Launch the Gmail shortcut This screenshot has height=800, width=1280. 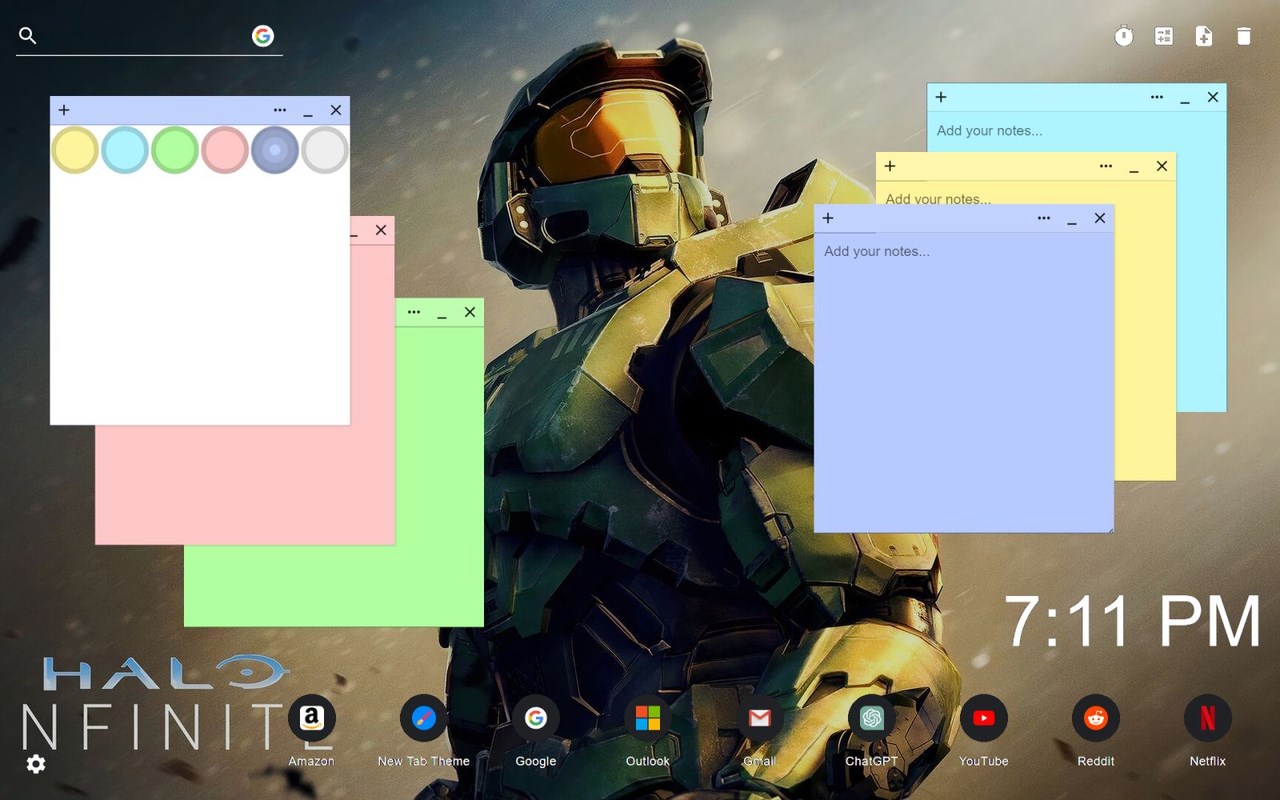coord(760,718)
